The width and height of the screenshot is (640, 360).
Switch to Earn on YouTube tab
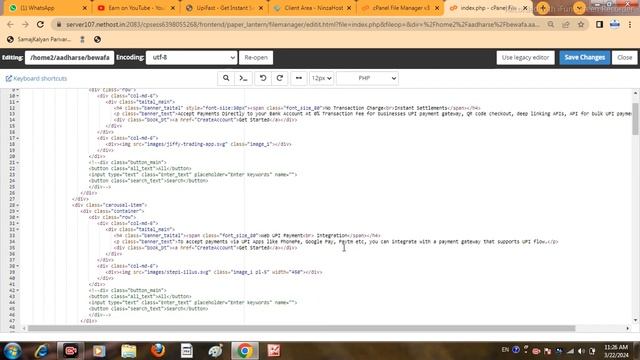(135, 8)
